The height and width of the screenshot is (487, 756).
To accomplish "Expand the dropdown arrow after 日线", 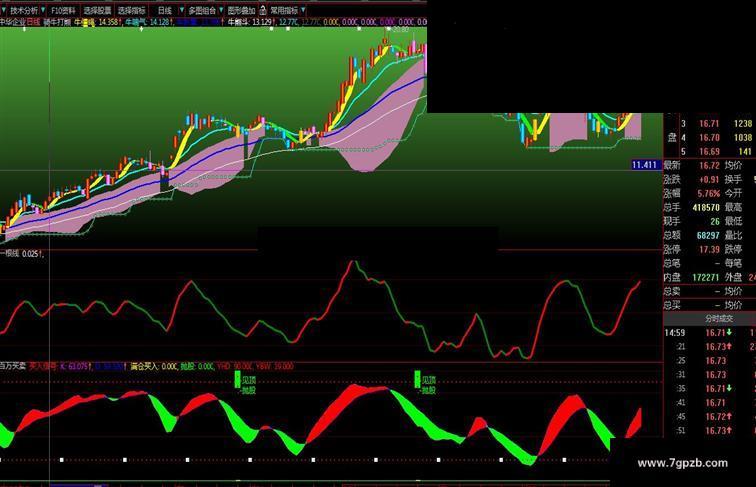I will coord(182,10).
